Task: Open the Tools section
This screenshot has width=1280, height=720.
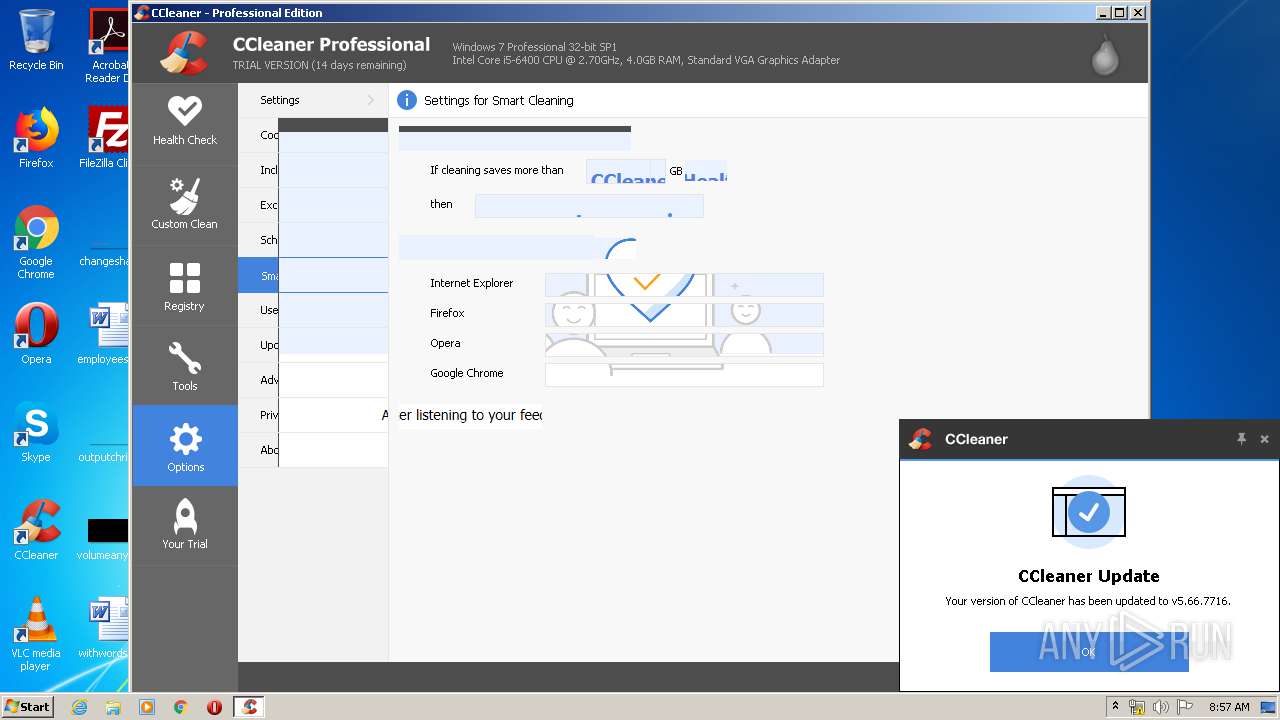Action: click(x=185, y=366)
